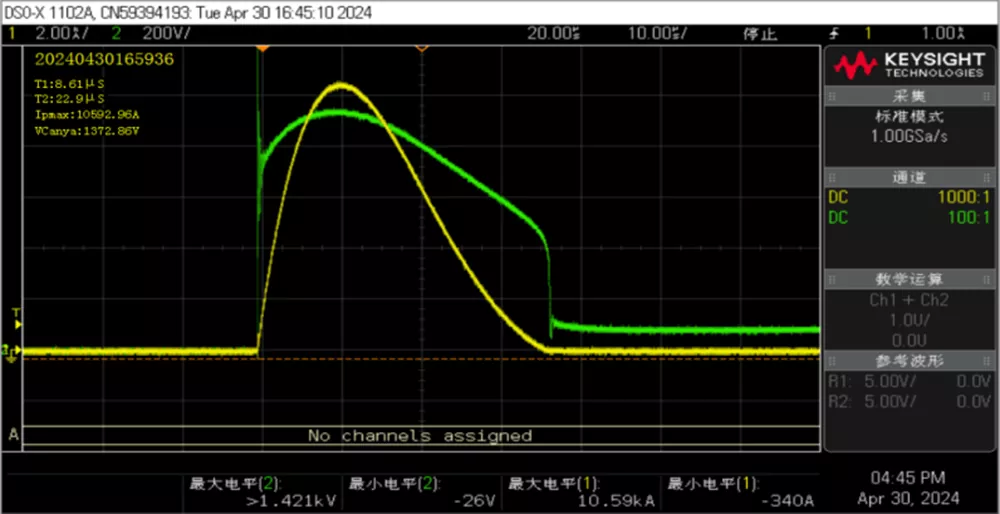
Task: Click channel 1 DC 1000:1 probe setting
Action: point(910,197)
